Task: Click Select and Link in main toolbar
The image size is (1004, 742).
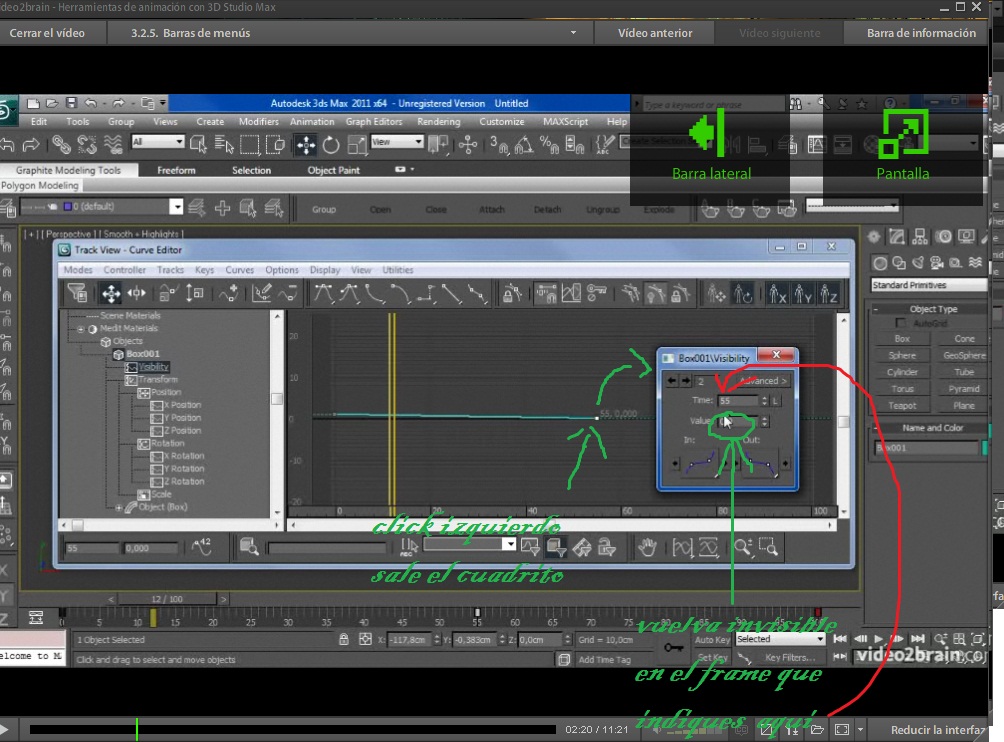Action: tap(61, 145)
